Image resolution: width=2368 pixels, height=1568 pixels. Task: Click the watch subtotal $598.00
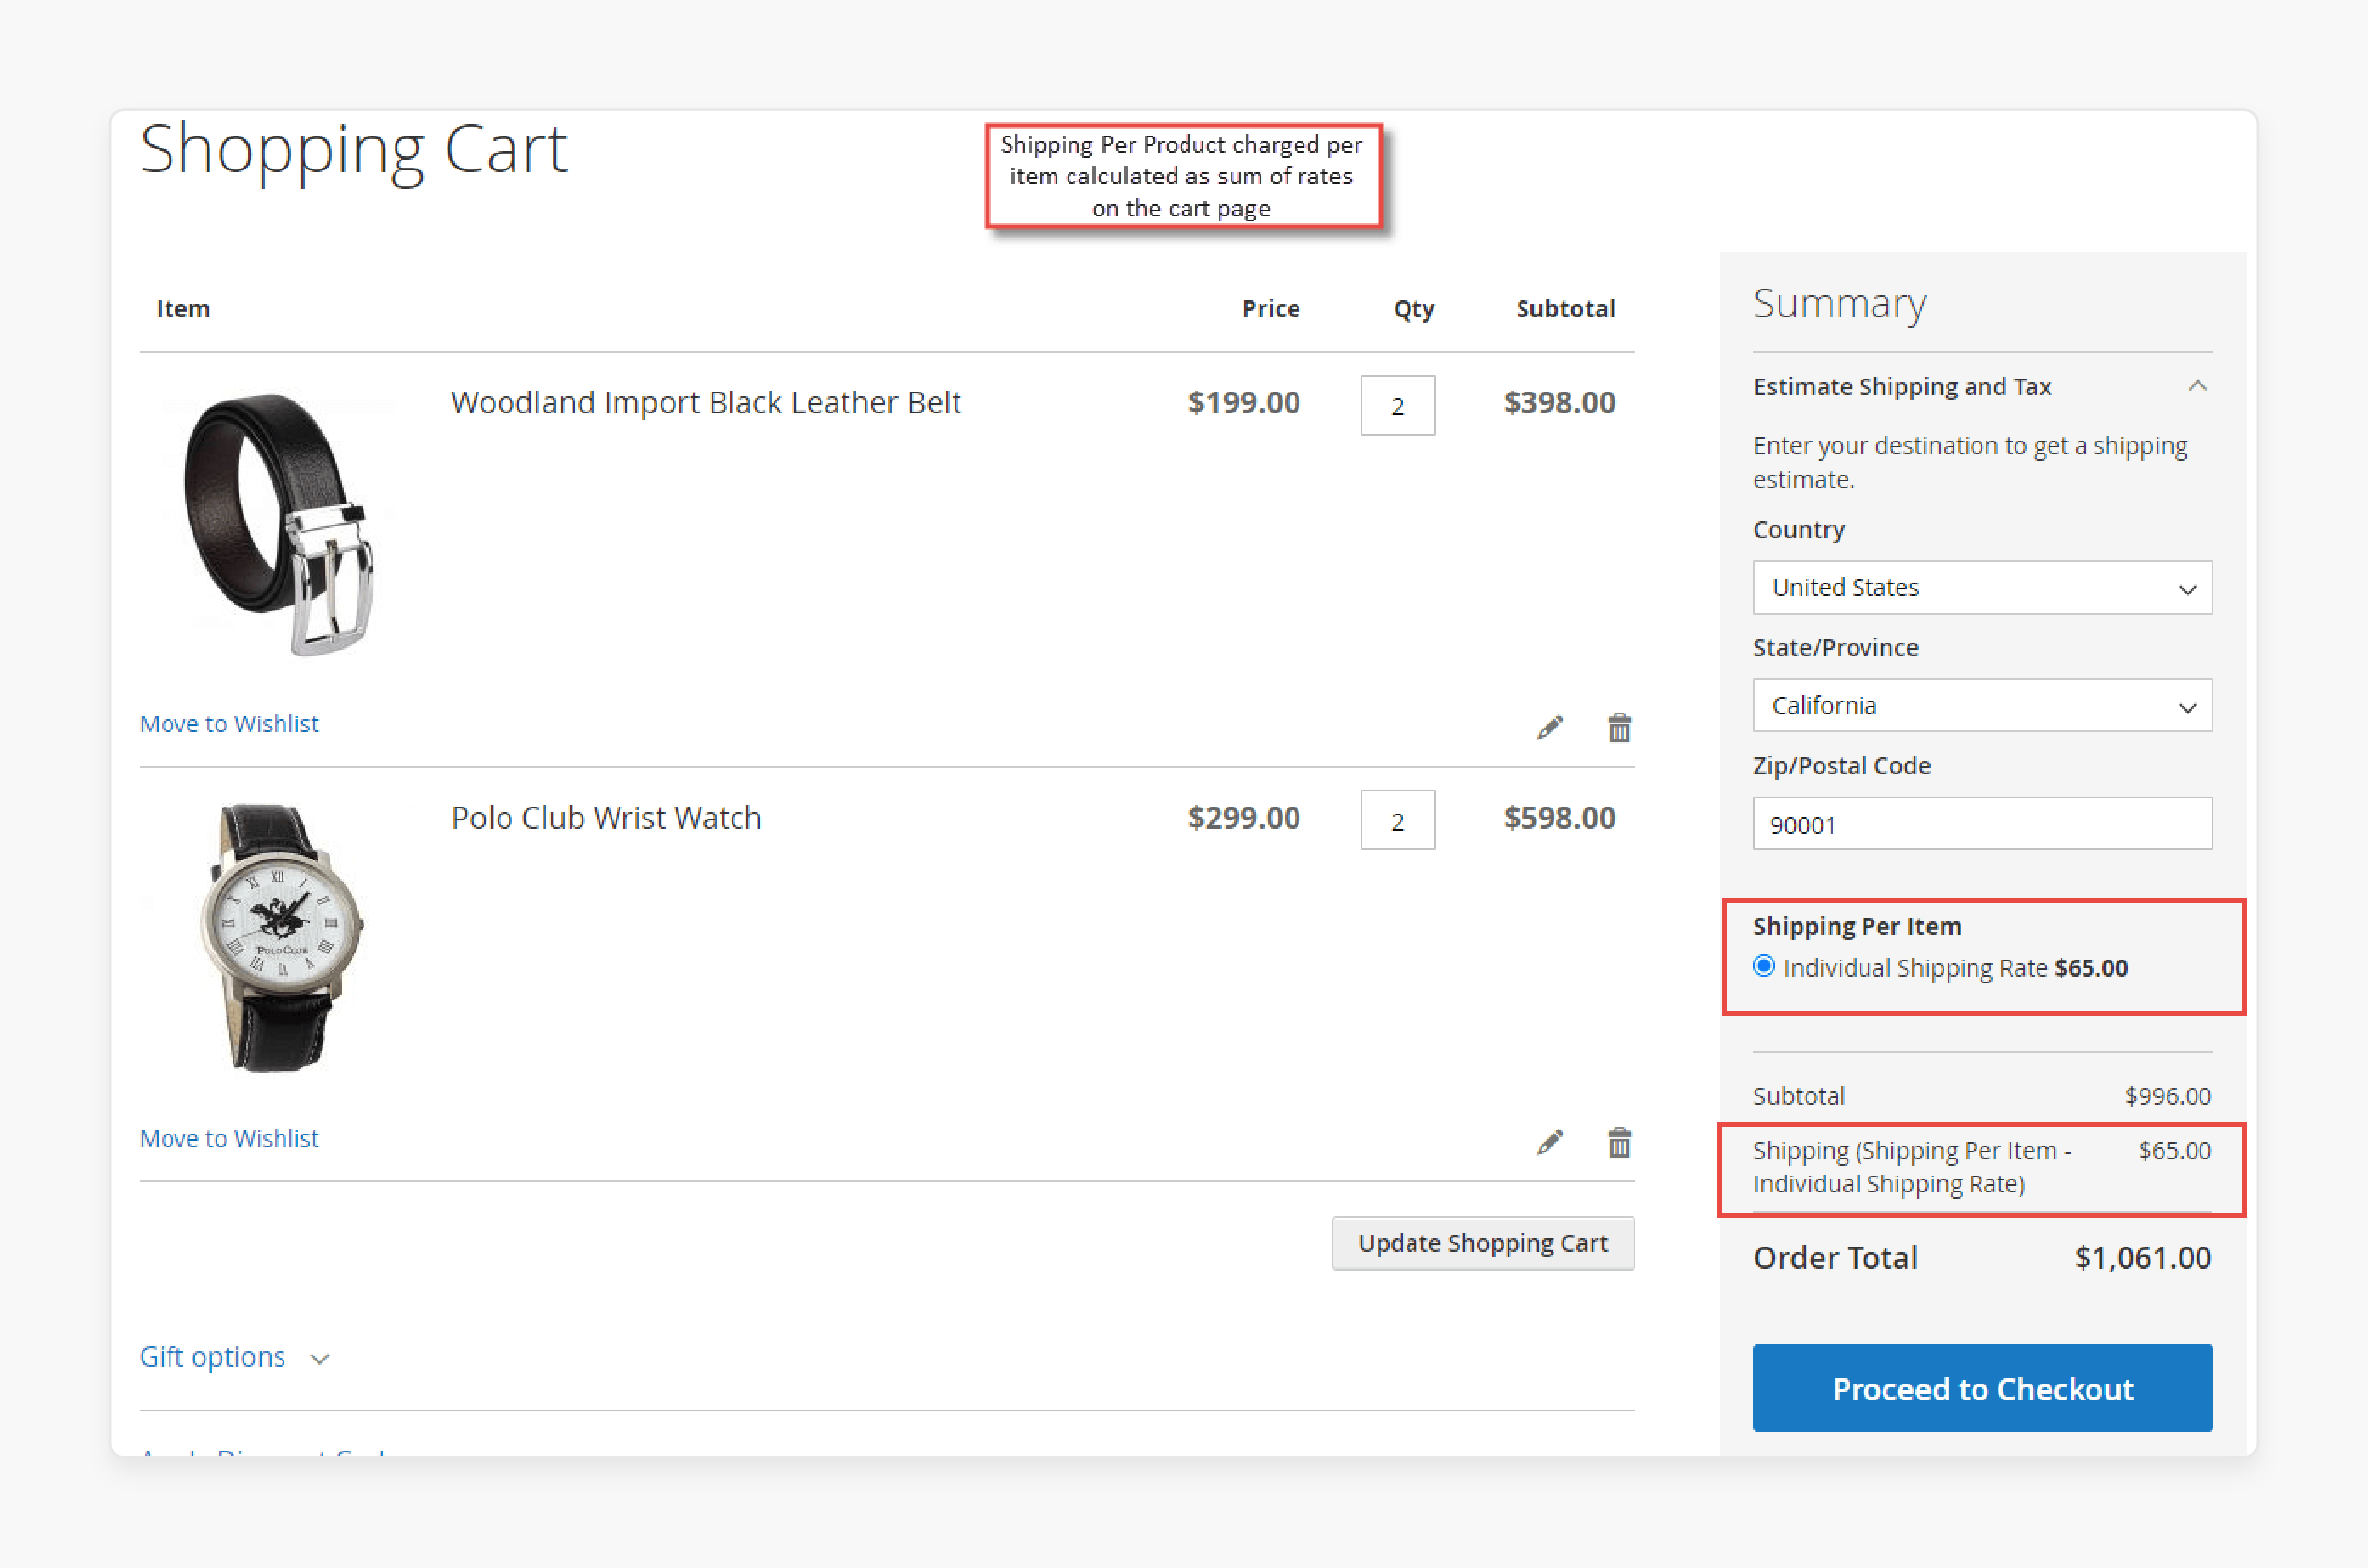[x=1559, y=817]
